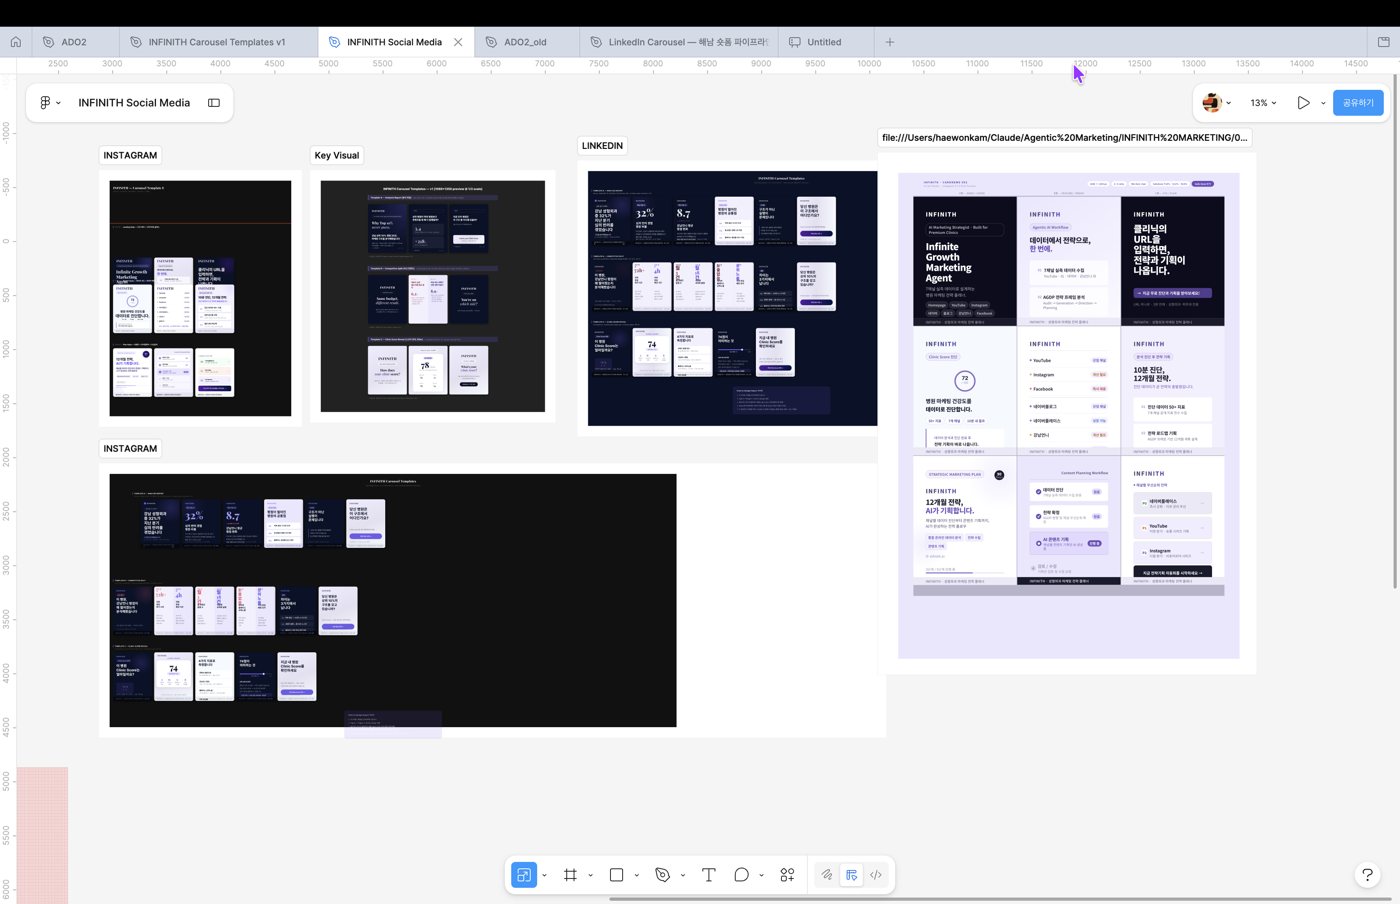The height and width of the screenshot is (904, 1400).
Task: Select the file:///Users/haewonkam frame label
Action: click(x=1065, y=138)
